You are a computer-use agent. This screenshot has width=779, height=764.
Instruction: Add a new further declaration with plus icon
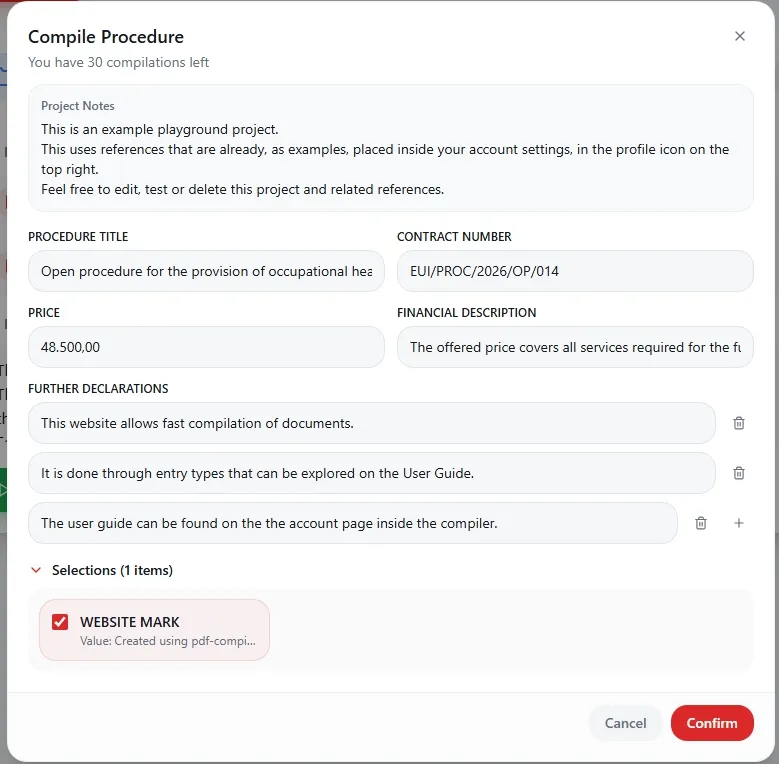pos(739,523)
